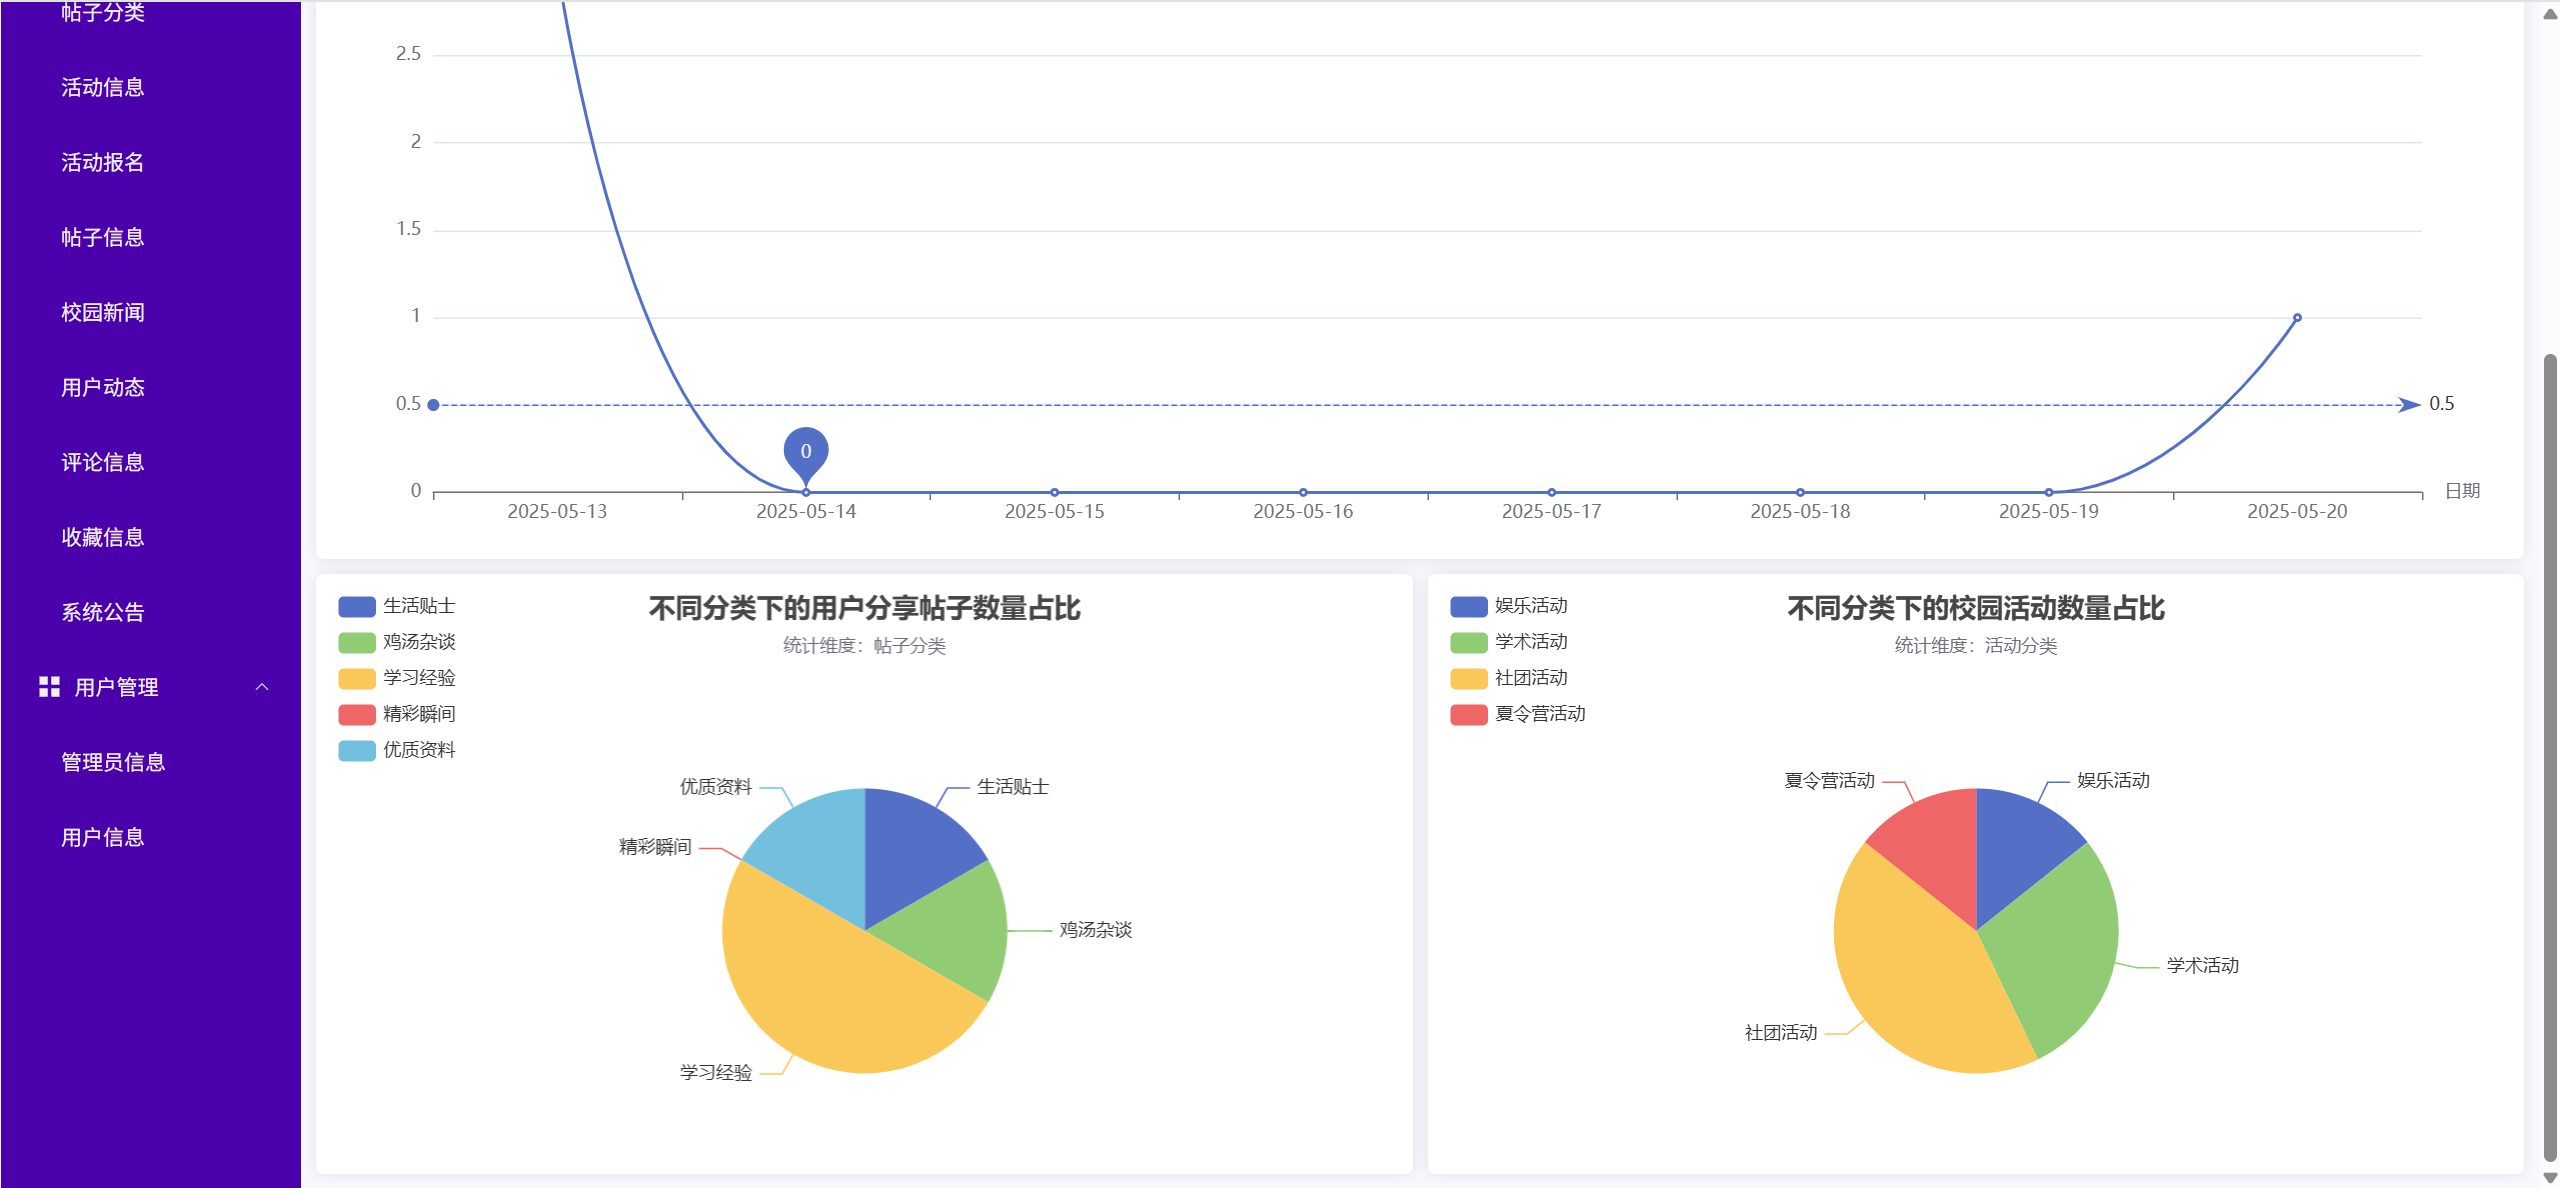Open 活动信息 menu item
Viewport: 2560px width, 1188px height.
tap(102, 87)
